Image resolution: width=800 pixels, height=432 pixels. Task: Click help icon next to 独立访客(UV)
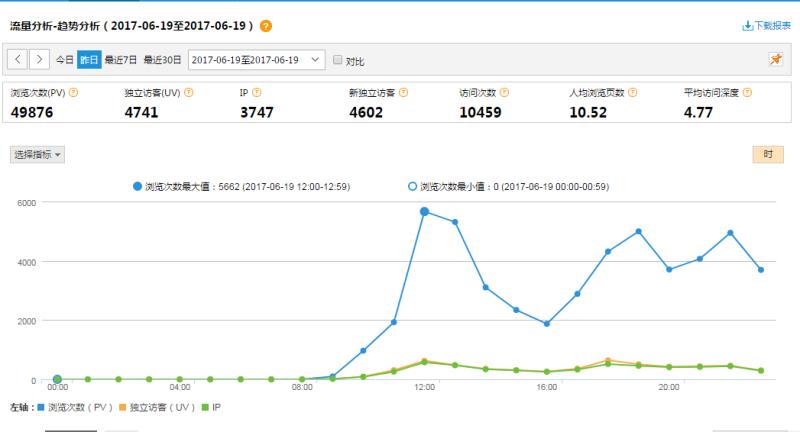188,93
